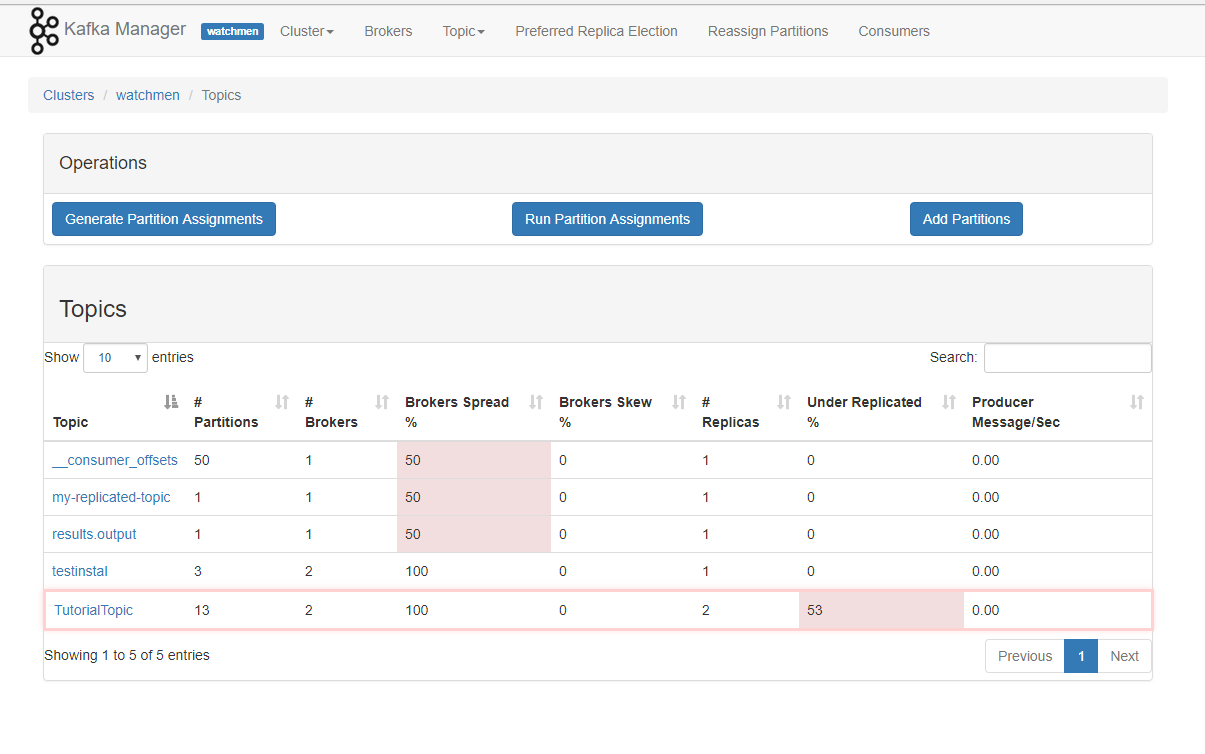
Task: Sort by Brokers Spread % icon
Action: [x=536, y=402]
